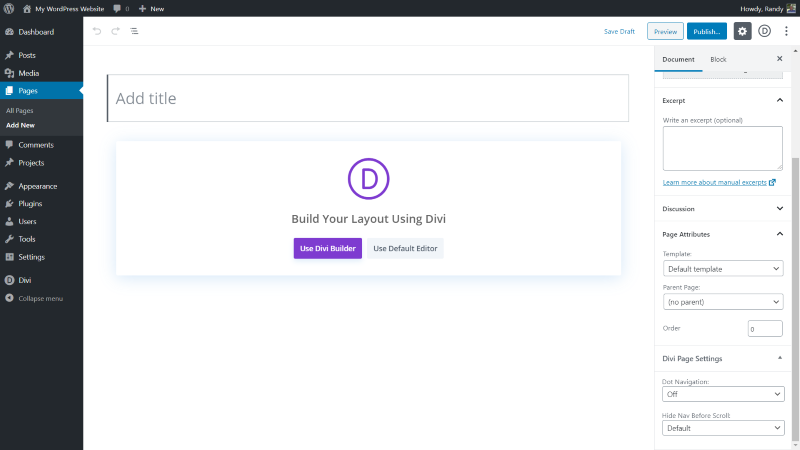Click the Redo arrow icon
Viewport: 800px width, 450px height.
click(x=116, y=31)
